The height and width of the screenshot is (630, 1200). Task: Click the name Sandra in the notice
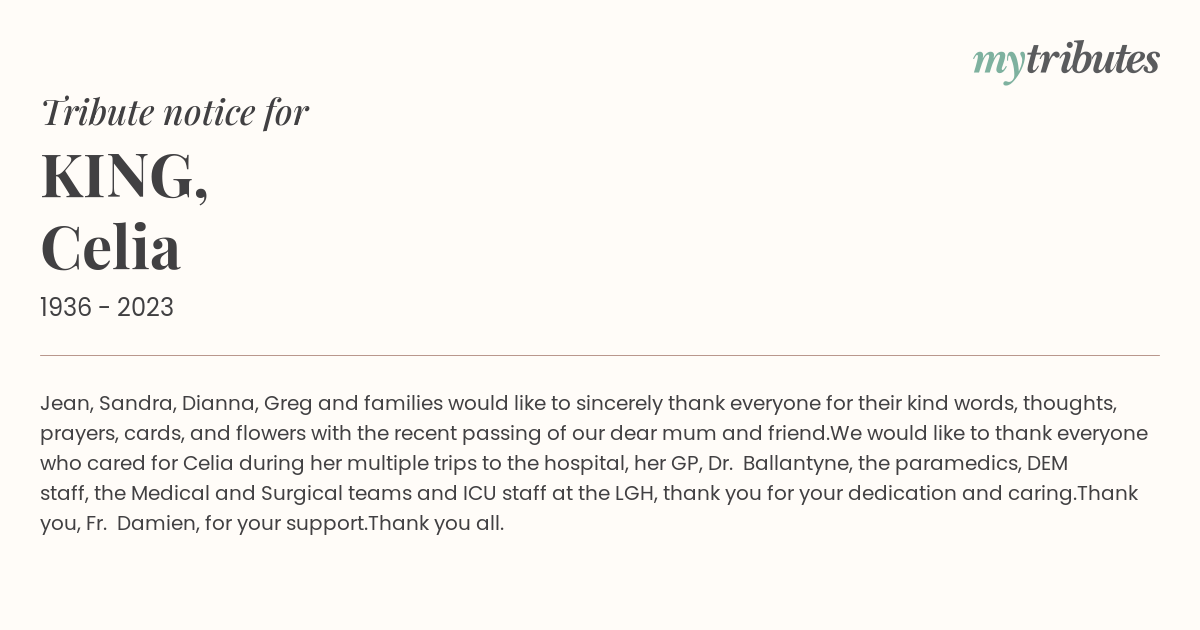click(x=134, y=404)
